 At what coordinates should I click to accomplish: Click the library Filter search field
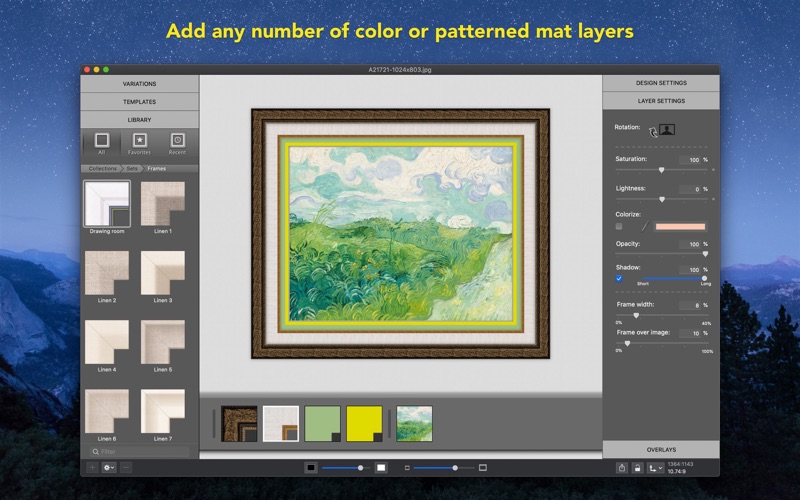pyautogui.click(x=139, y=452)
